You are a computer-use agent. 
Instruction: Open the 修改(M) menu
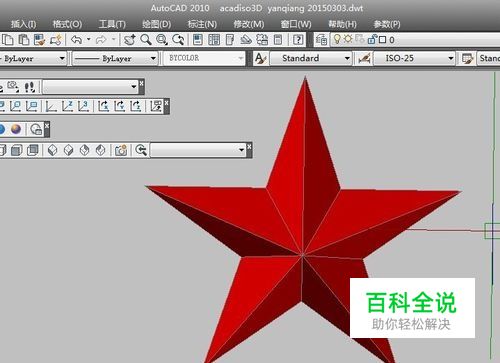(x=249, y=24)
